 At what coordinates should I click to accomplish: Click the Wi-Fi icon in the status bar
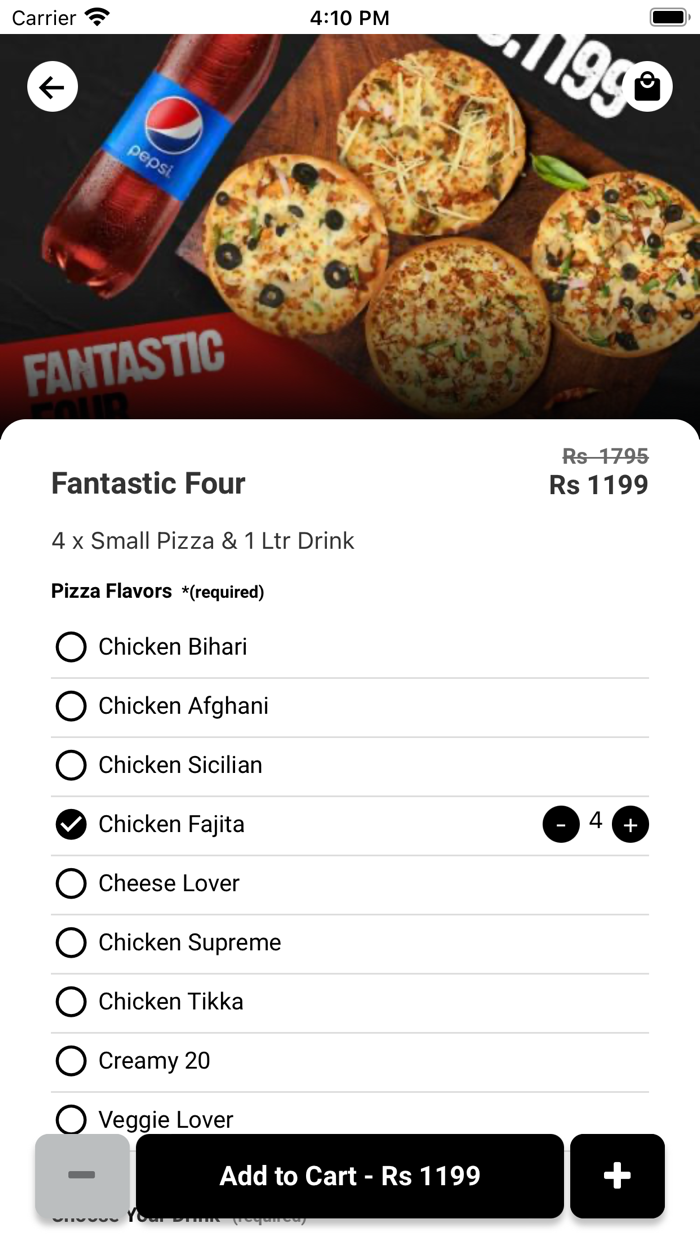click(x=95, y=16)
